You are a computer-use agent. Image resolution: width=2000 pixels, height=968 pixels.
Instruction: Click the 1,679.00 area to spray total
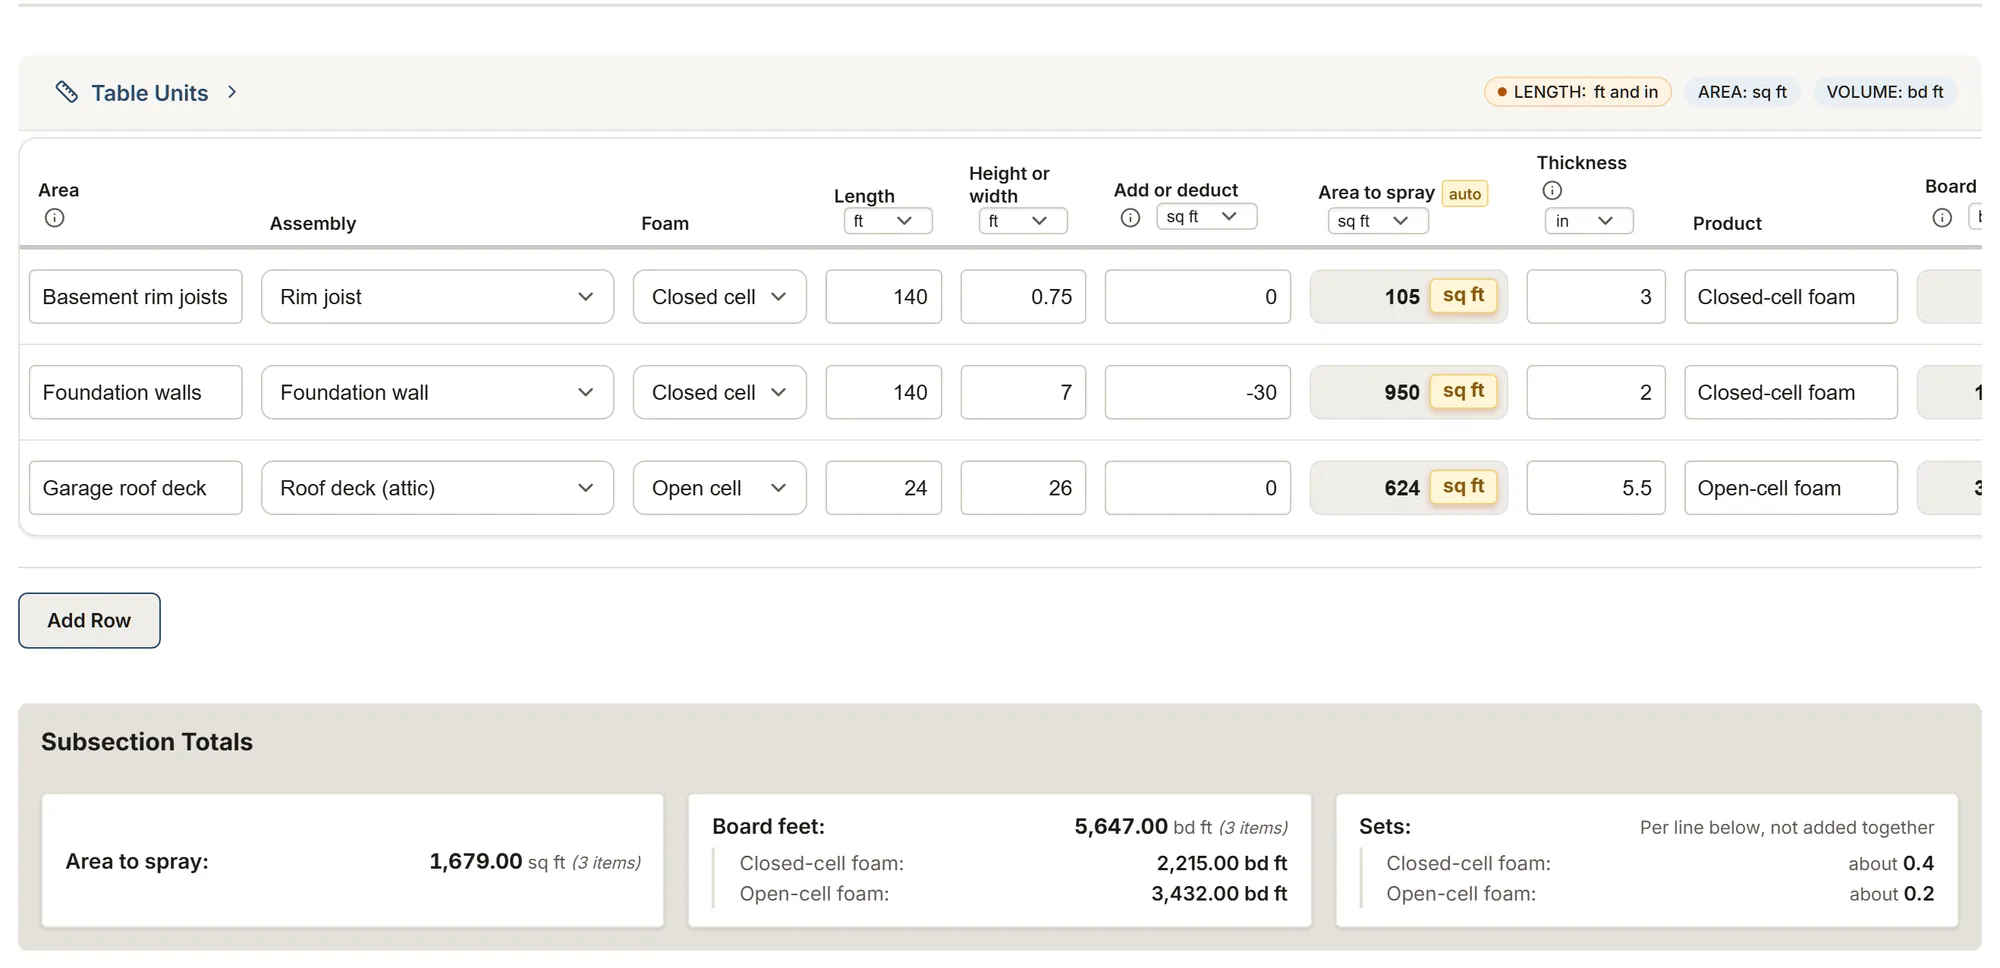(476, 862)
